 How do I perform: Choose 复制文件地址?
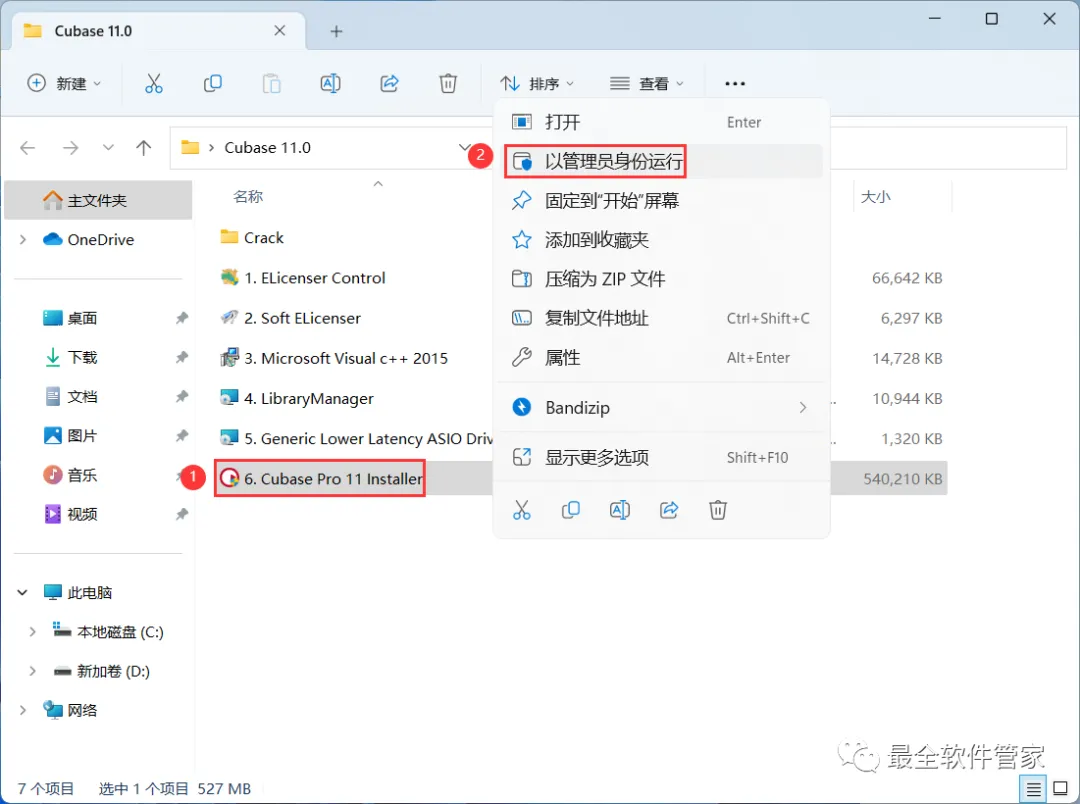[x=661, y=318]
